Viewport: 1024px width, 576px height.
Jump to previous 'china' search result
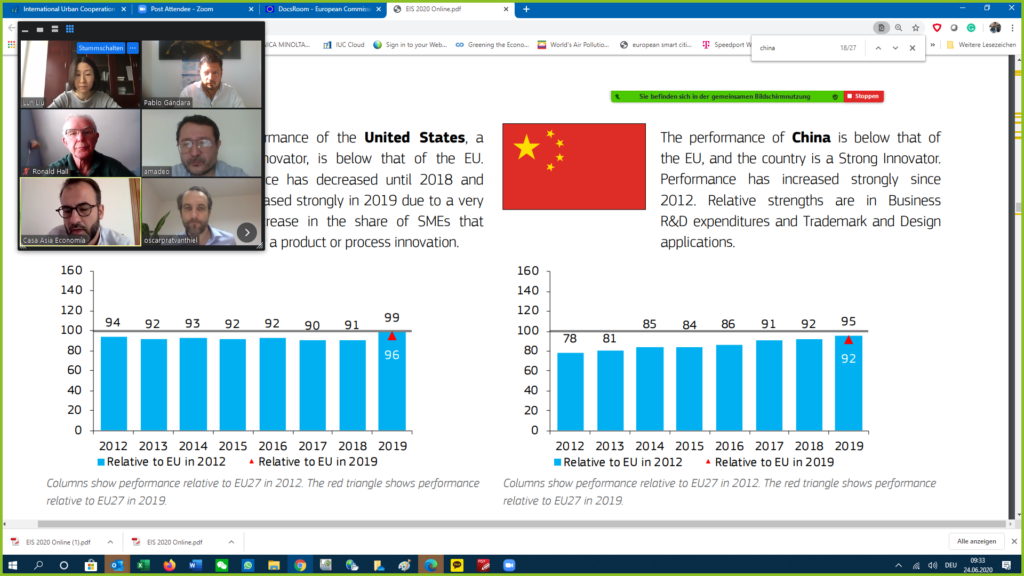(x=878, y=48)
